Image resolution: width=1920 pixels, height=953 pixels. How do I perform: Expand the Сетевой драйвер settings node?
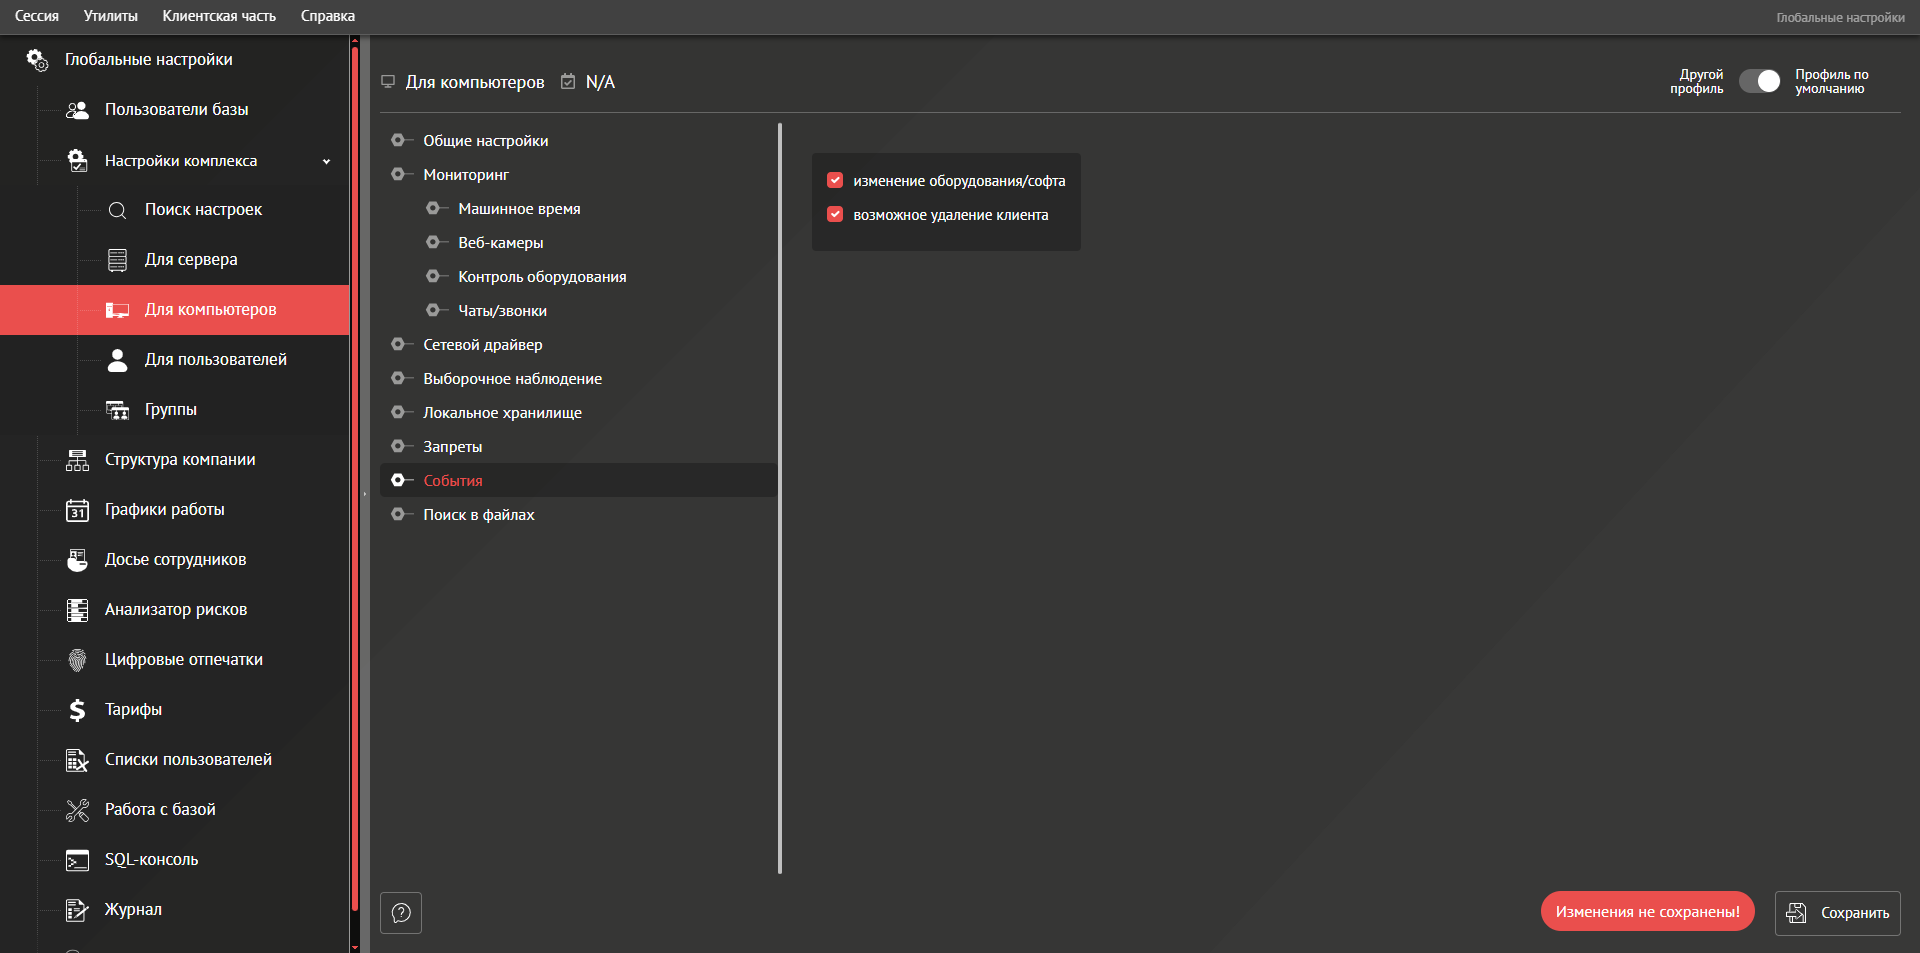point(398,344)
